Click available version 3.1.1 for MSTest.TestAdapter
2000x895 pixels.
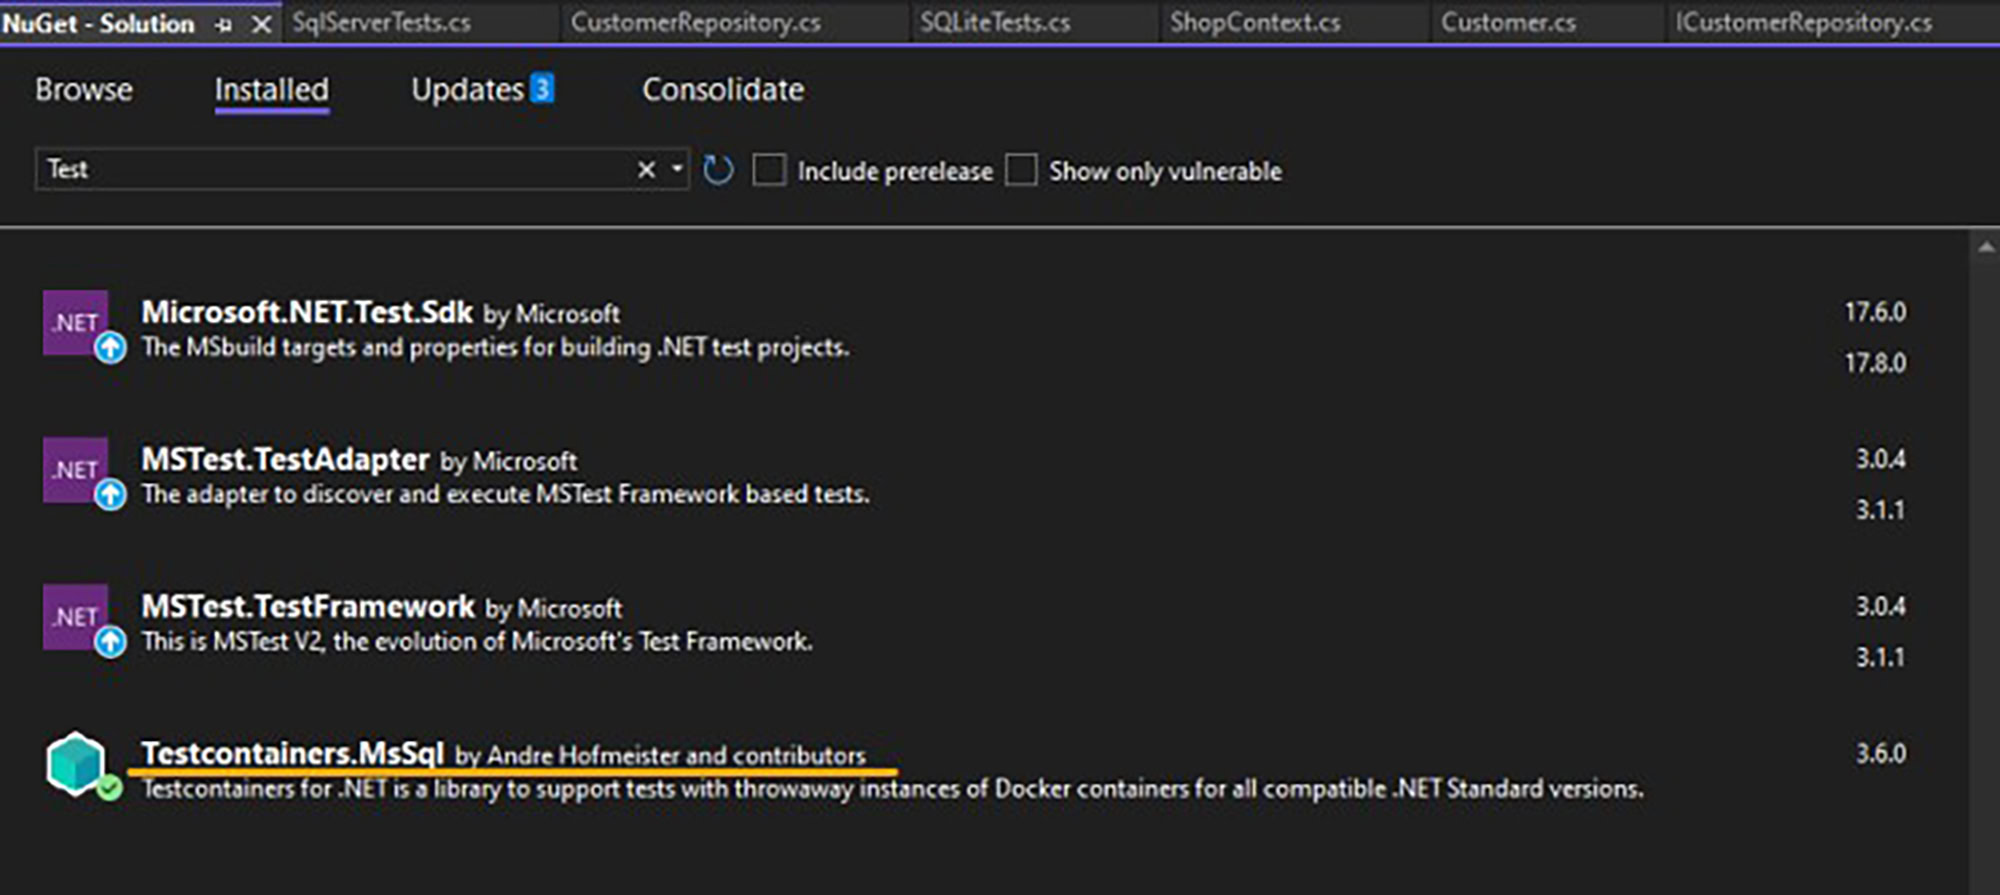pos(1881,510)
